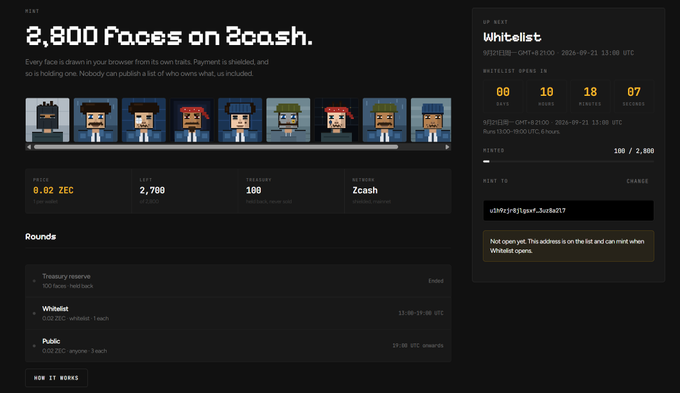Click the gallery scroll-right arrow

(x=448, y=147)
